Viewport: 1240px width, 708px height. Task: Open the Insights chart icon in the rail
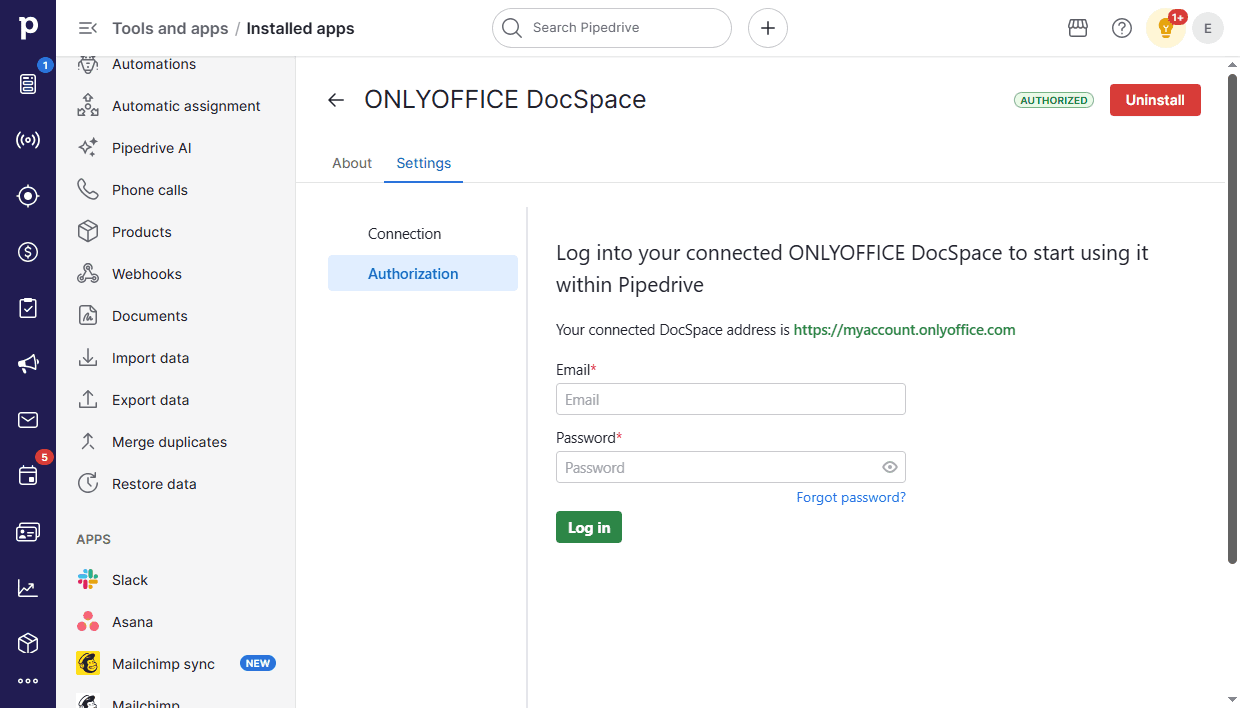pos(28,588)
